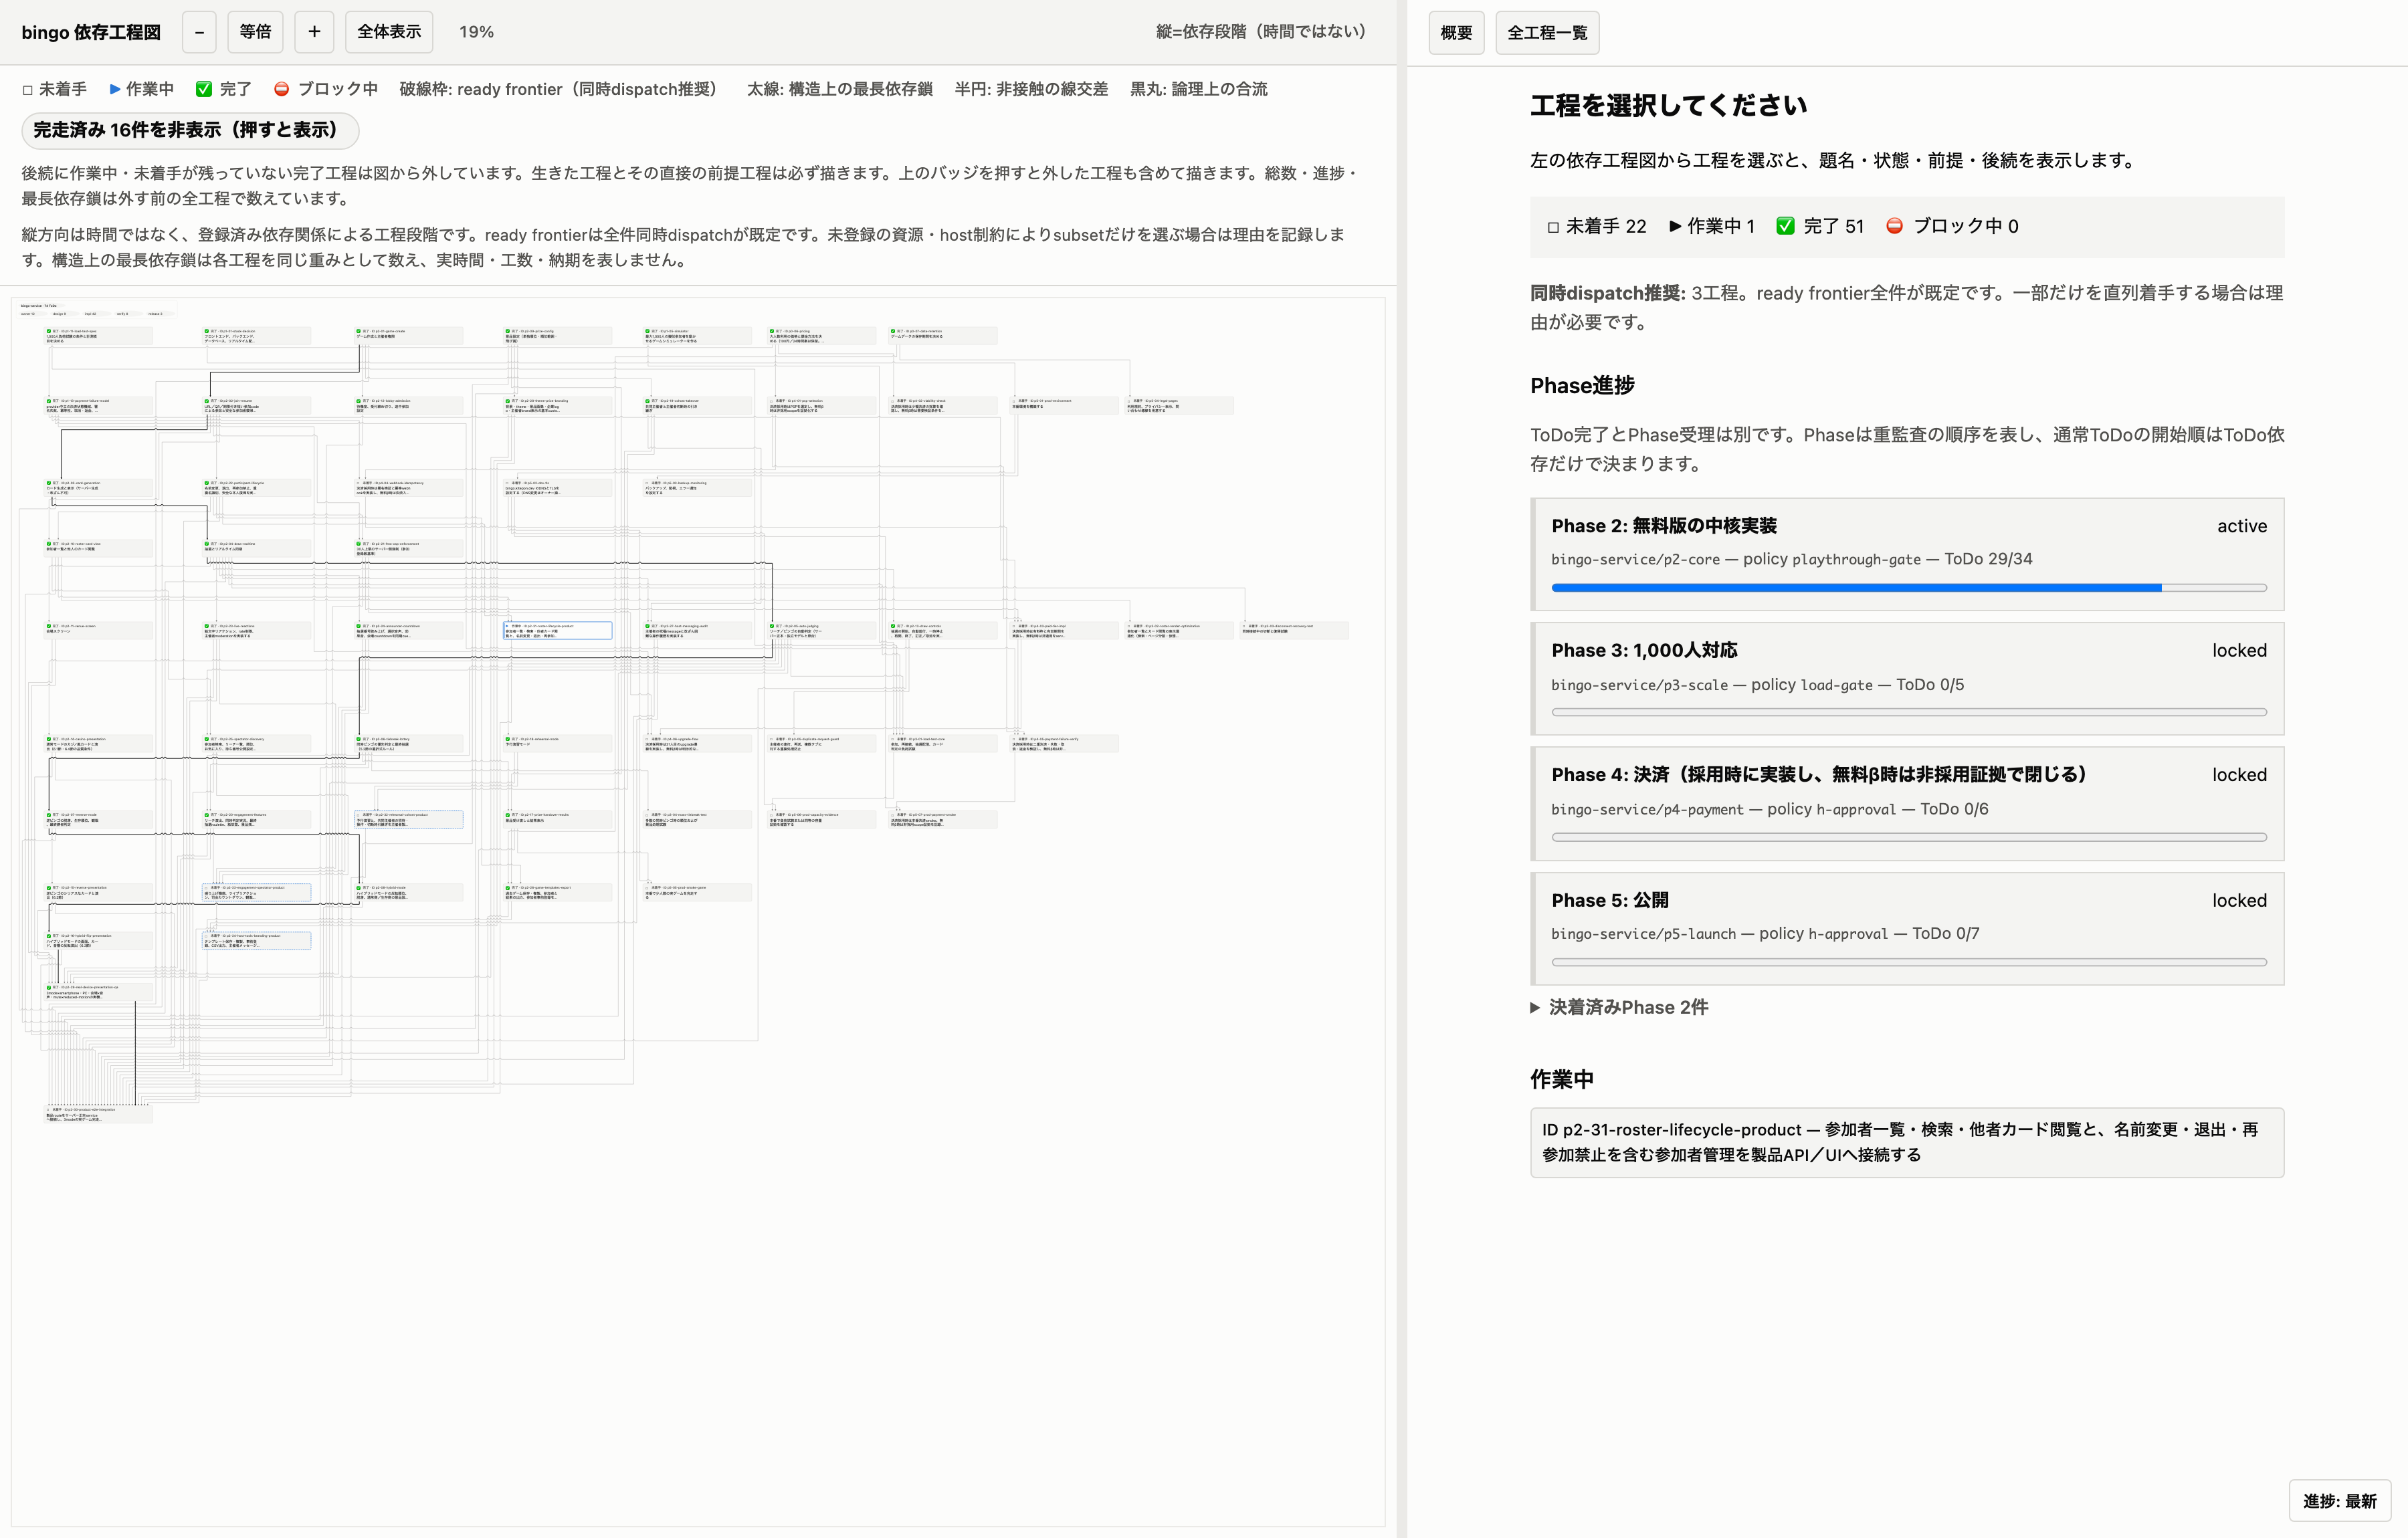Select graph node p1-05-simulator

[698, 336]
